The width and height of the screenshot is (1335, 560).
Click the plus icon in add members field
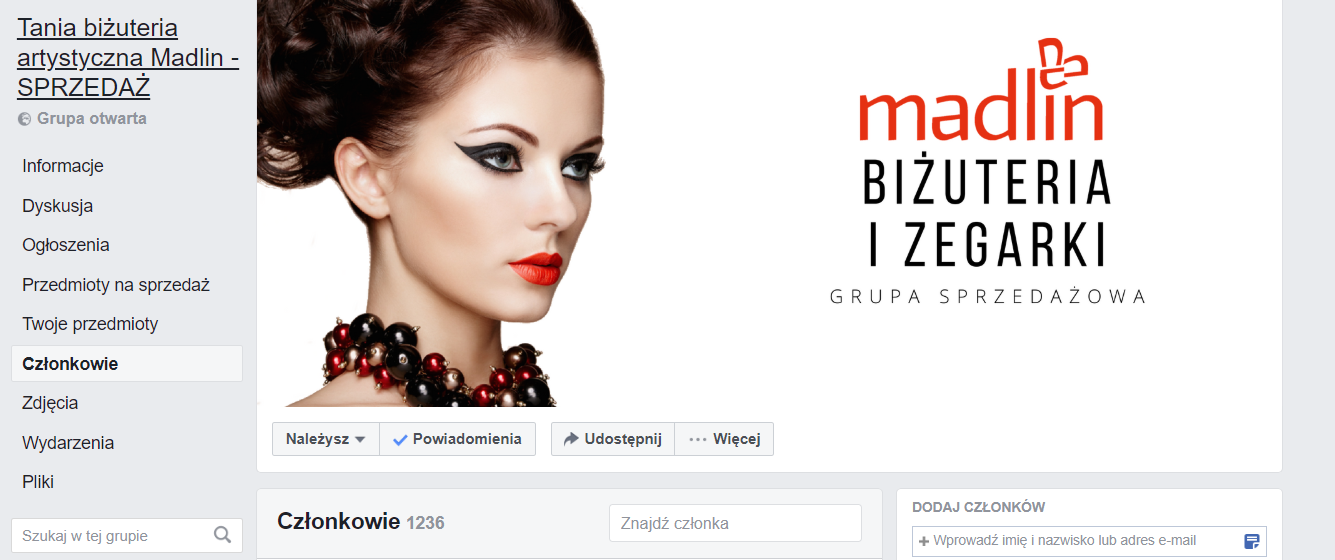(x=924, y=541)
